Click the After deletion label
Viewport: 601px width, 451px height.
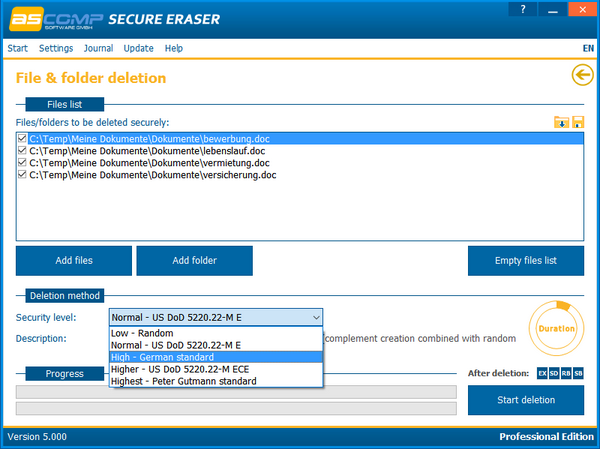point(498,373)
